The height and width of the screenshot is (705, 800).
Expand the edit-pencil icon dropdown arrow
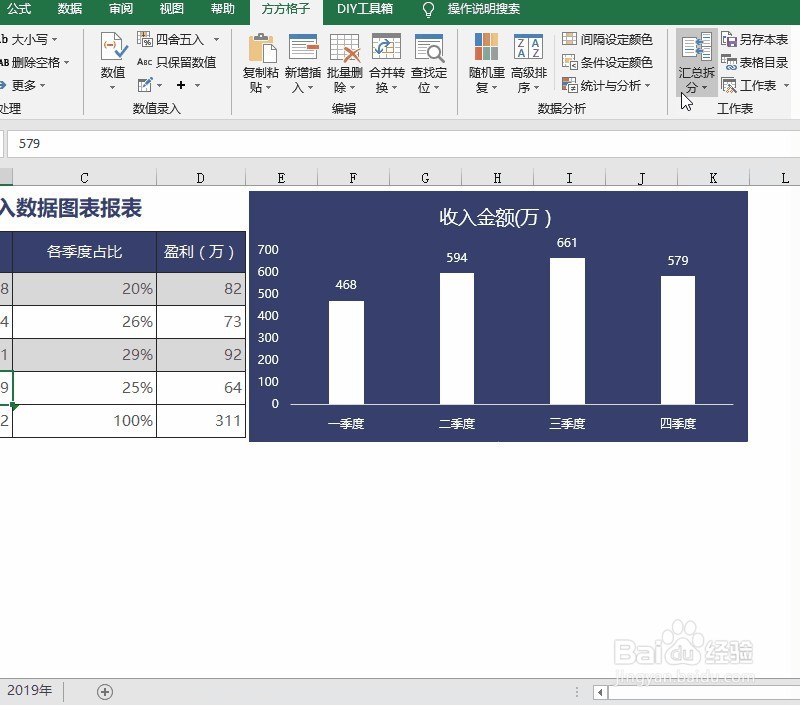point(160,85)
